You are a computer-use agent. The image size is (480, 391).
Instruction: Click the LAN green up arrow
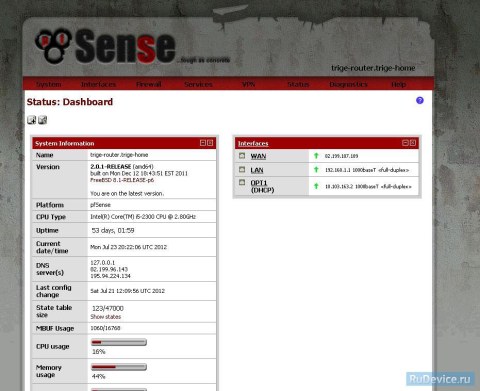point(316,170)
